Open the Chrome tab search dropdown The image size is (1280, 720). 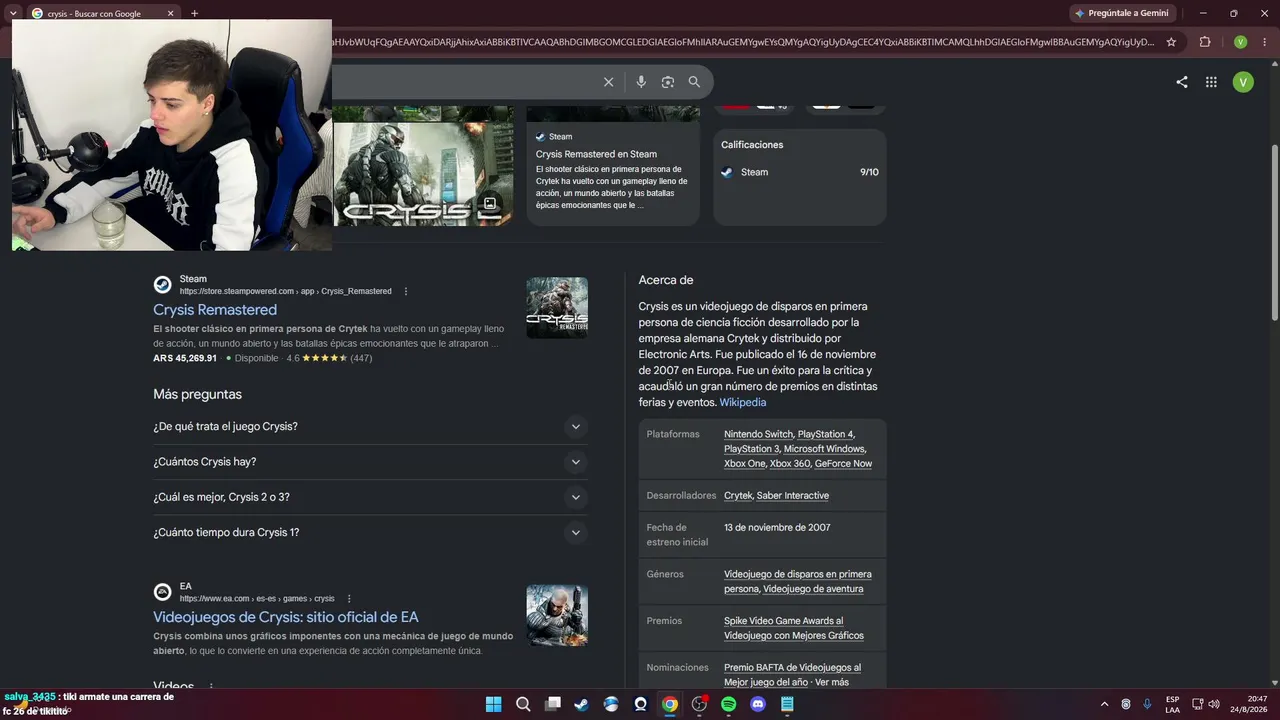click(13, 14)
